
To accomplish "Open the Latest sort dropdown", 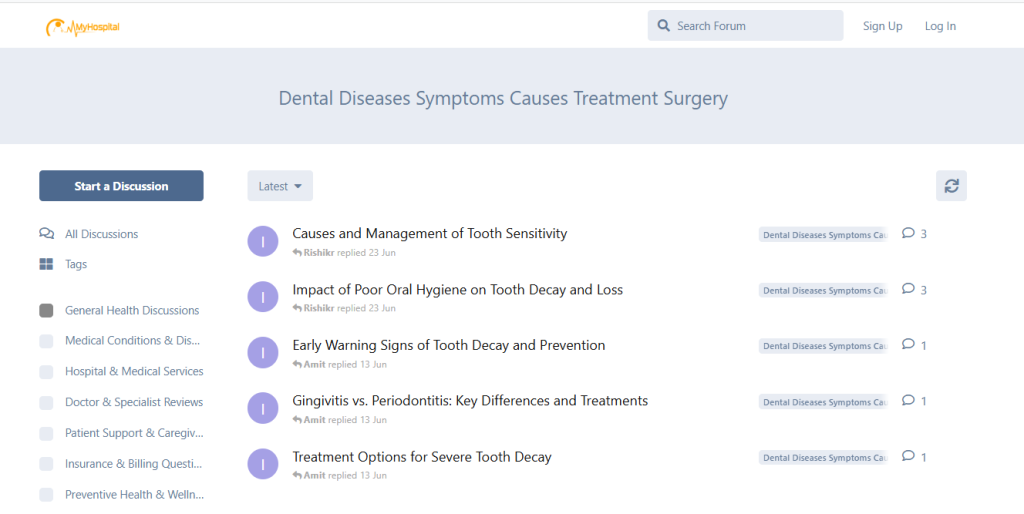I will pyautogui.click(x=280, y=186).
